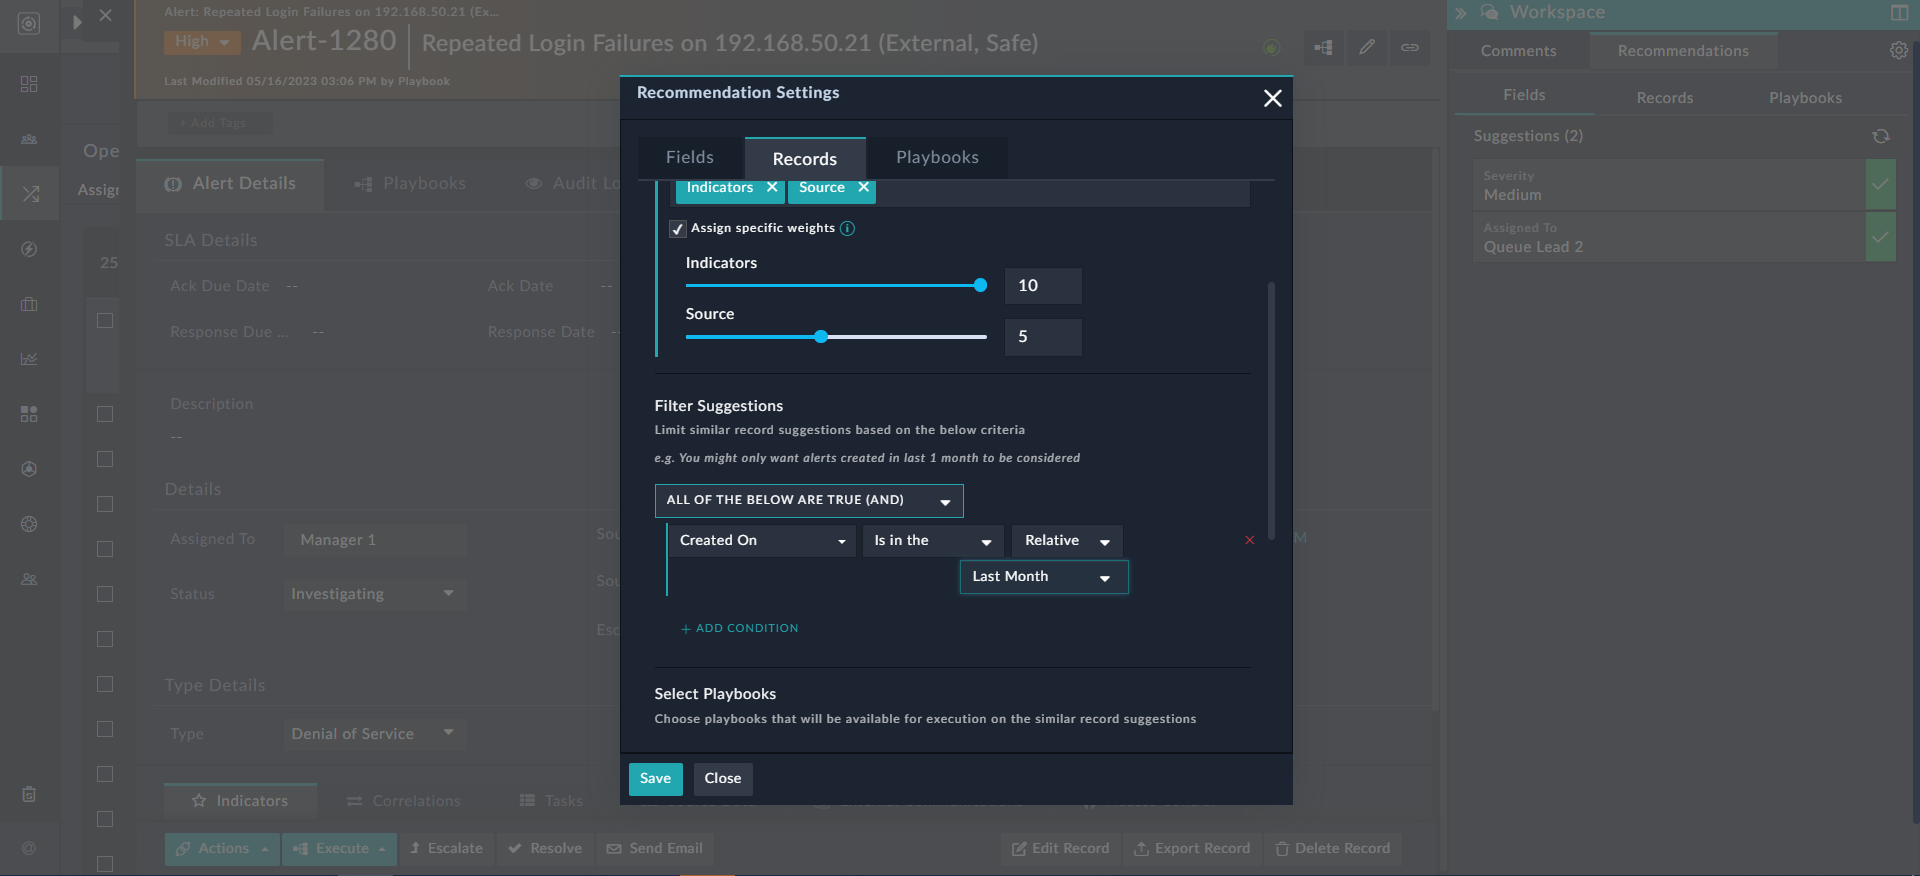Click the Export Record button
Image resolution: width=1920 pixels, height=876 pixels.
(1192, 849)
